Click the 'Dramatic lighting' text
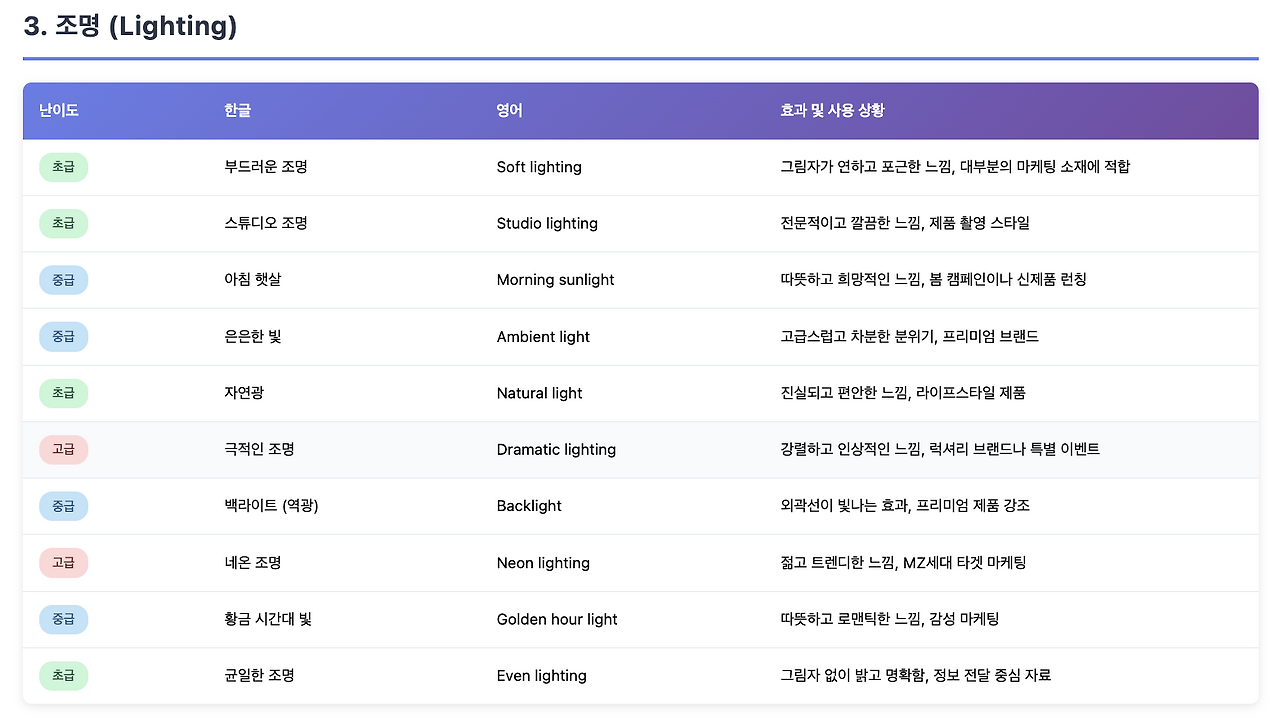This screenshot has width=1280, height=725. point(556,449)
